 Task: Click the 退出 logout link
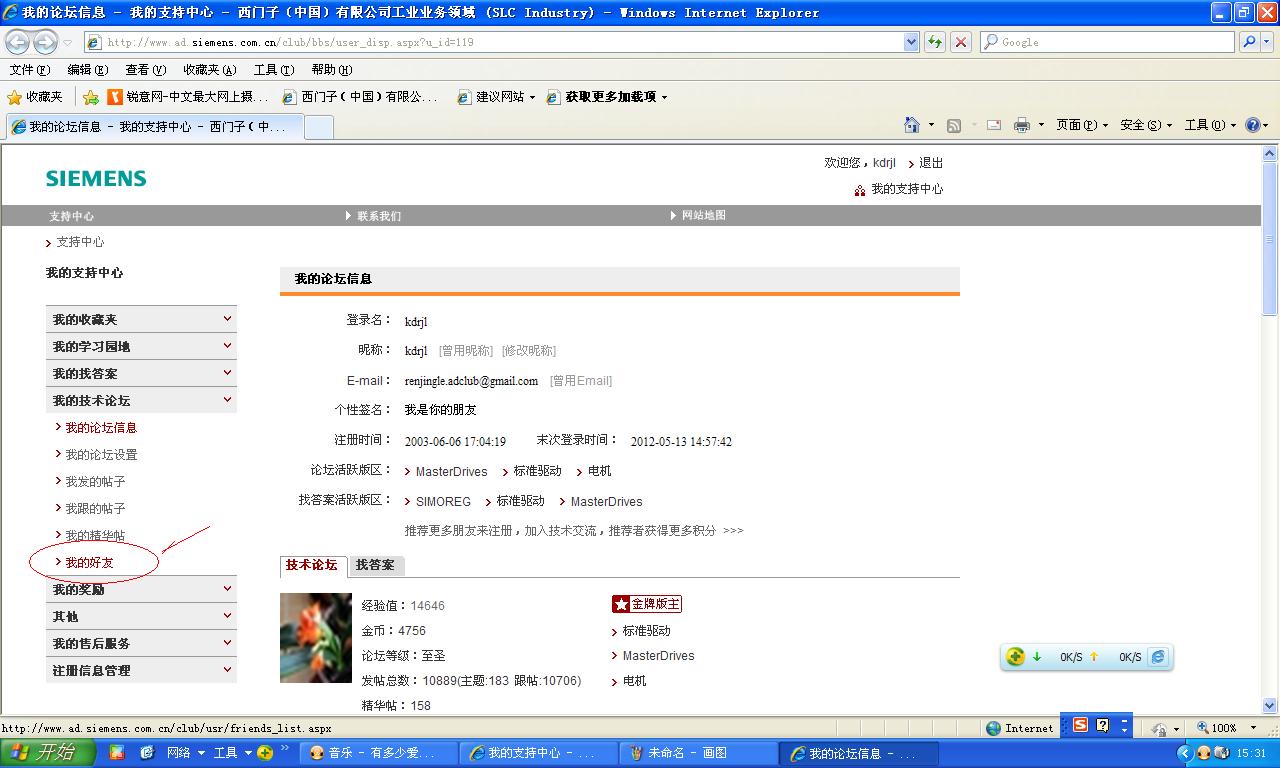point(931,163)
